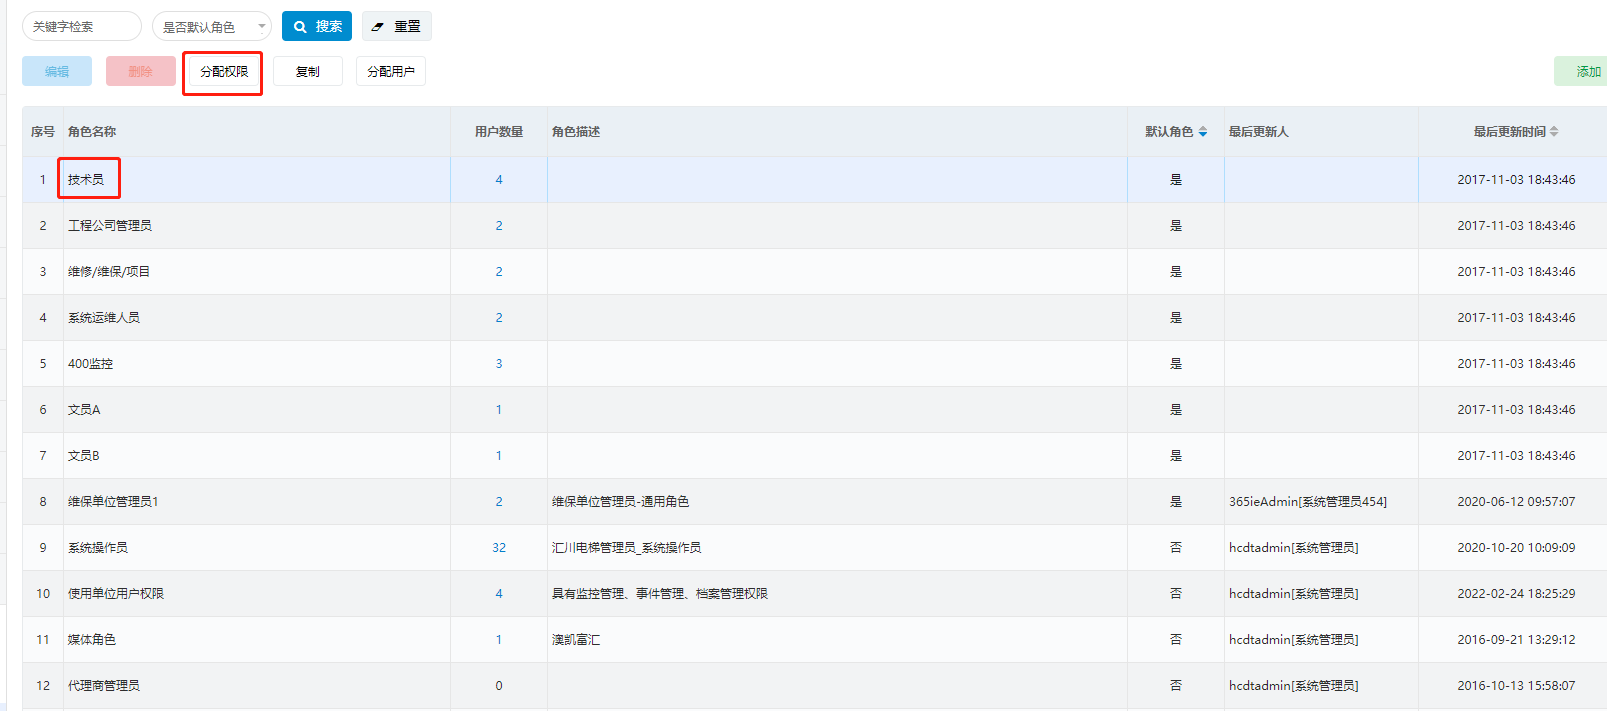The width and height of the screenshot is (1607, 711).
Task: Sort by 最后更新时间 column arrows
Action: pyautogui.click(x=1554, y=131)
